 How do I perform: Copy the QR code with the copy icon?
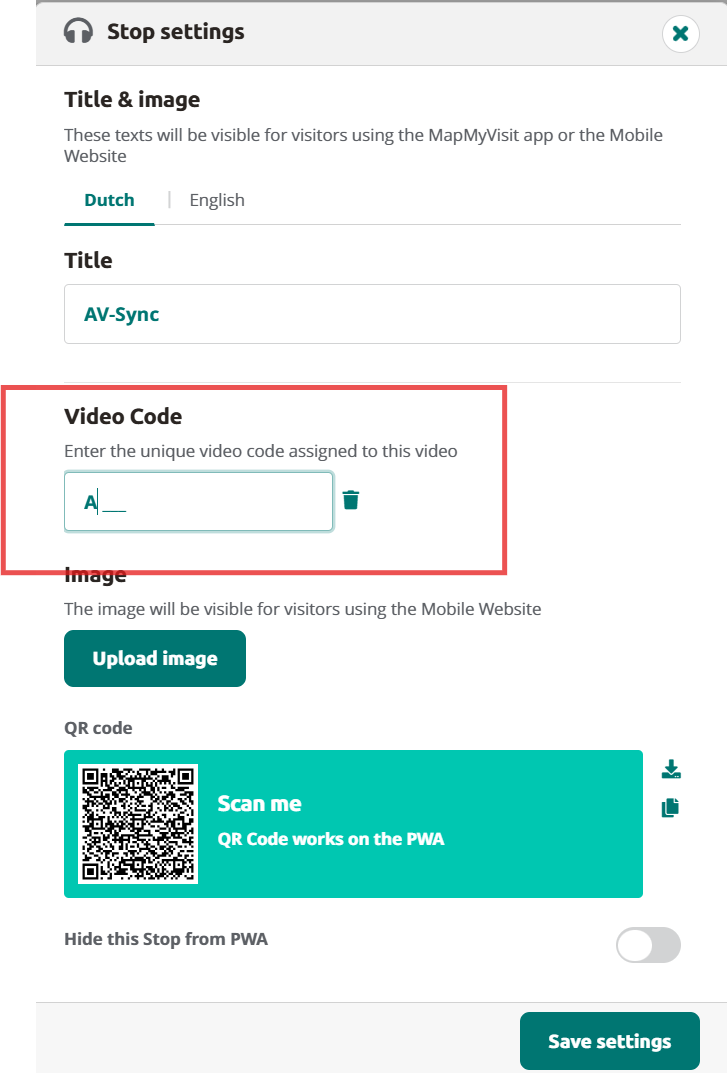coord(671,807)
